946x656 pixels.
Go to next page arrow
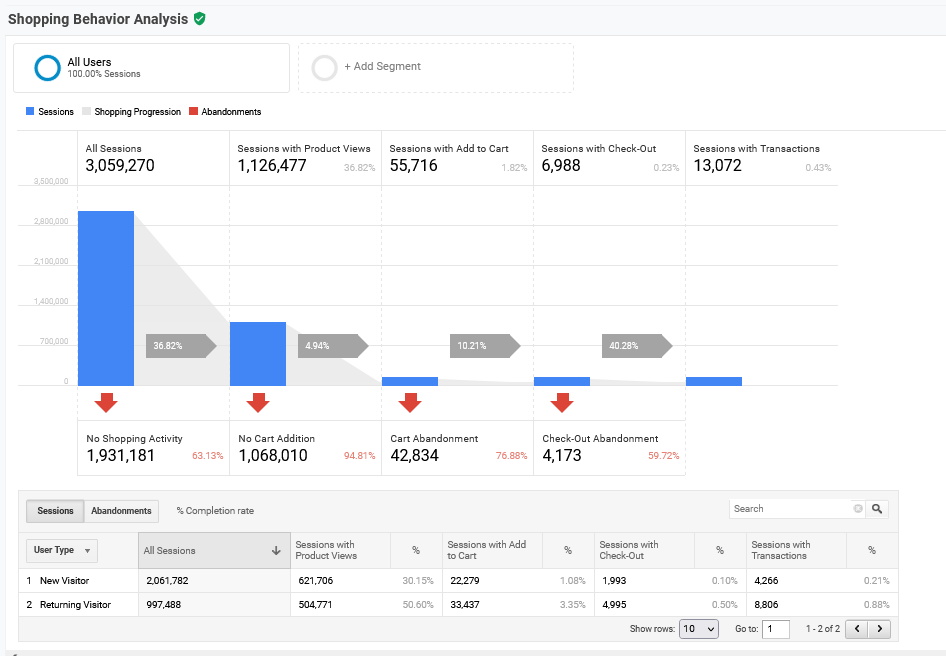[x=880, y=629]
